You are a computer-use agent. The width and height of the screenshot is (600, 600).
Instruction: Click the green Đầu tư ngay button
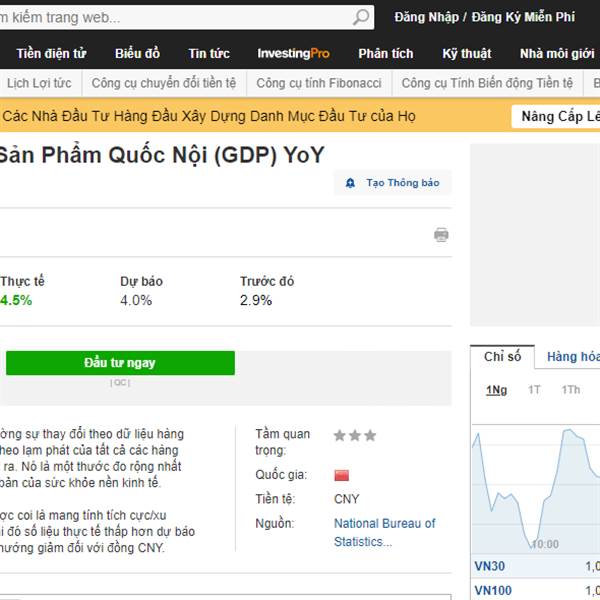click(x=120, y=363)
